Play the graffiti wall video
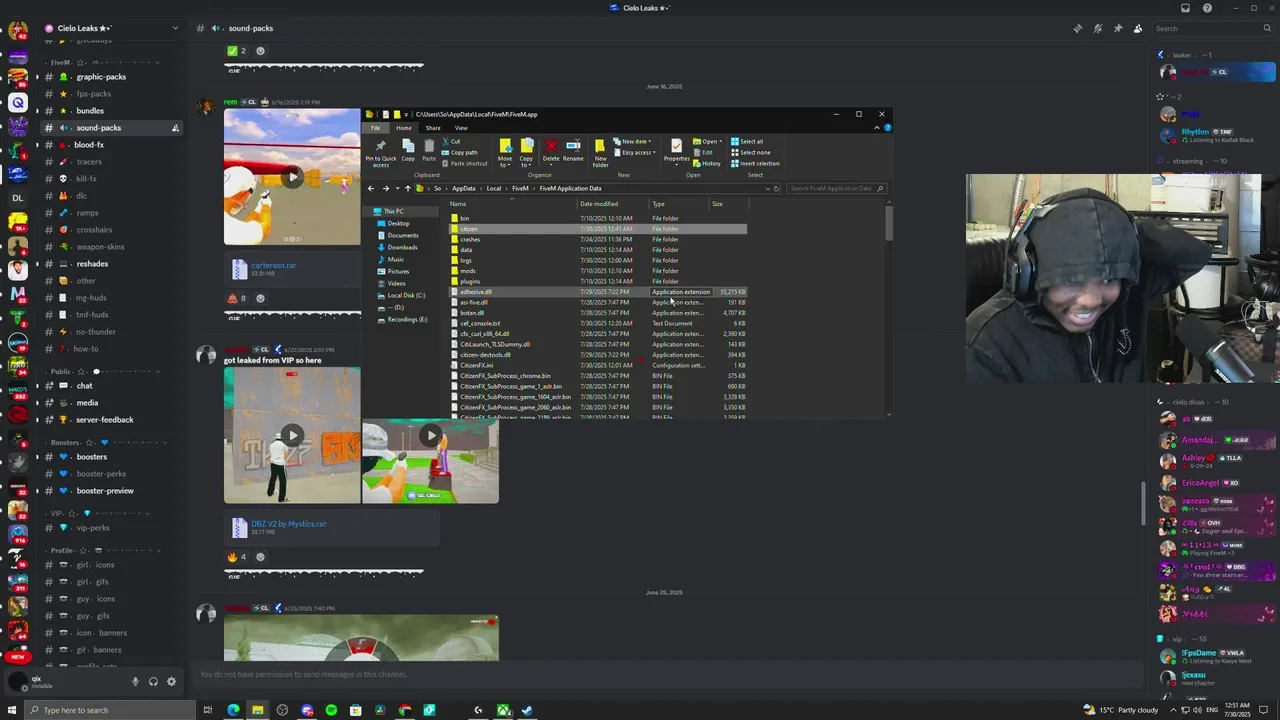The image size is (1280, 720). 291,435
